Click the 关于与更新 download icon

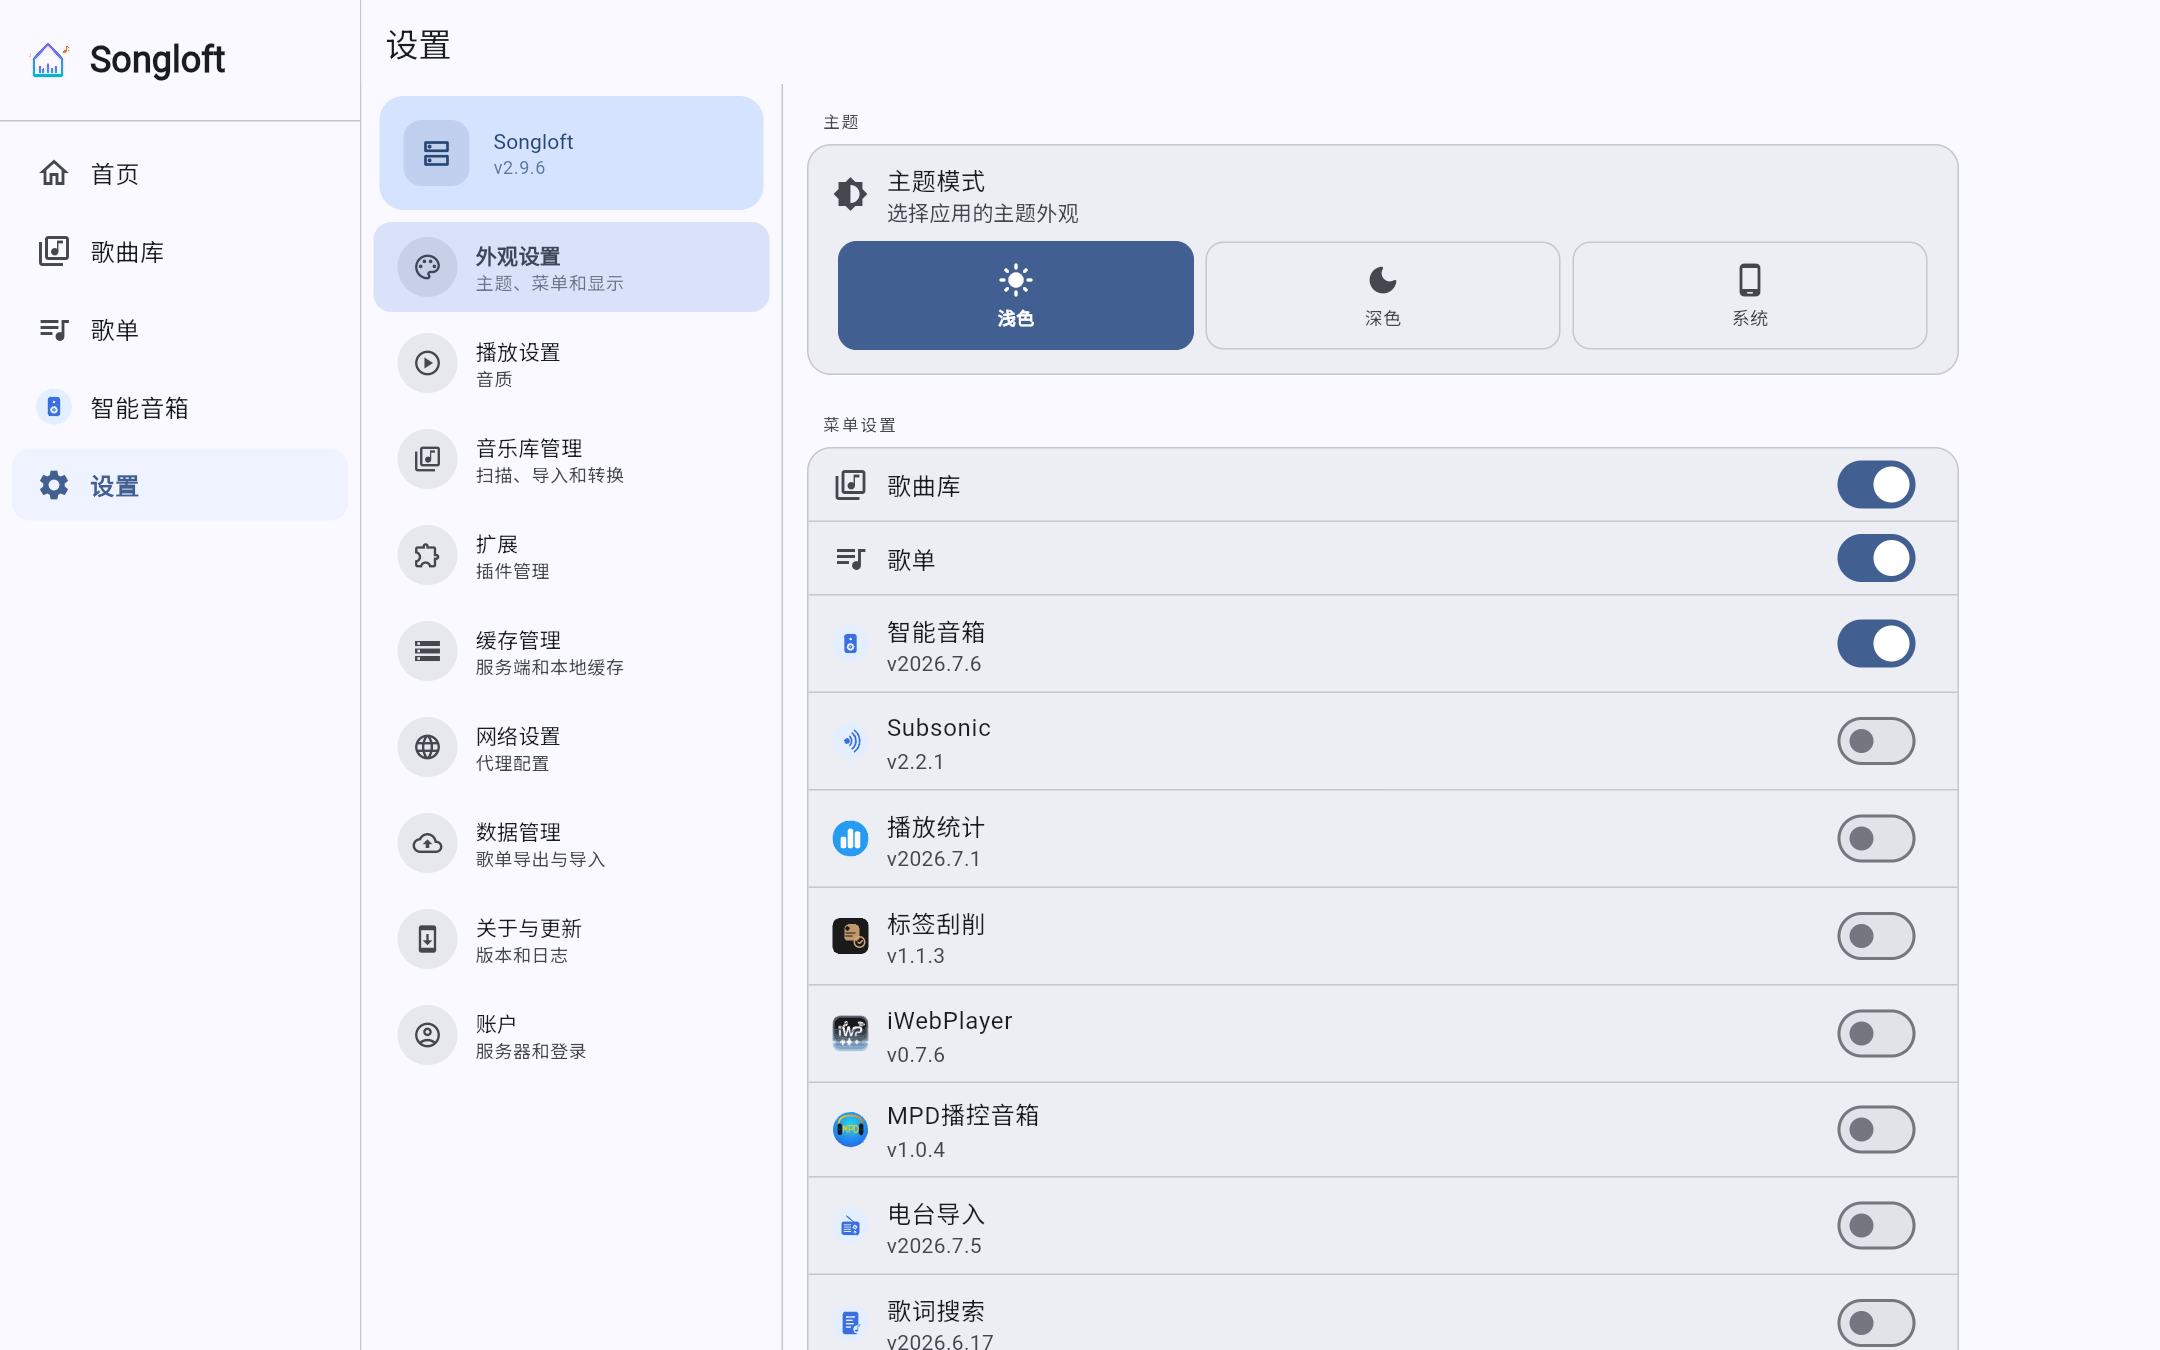[427, 939]
